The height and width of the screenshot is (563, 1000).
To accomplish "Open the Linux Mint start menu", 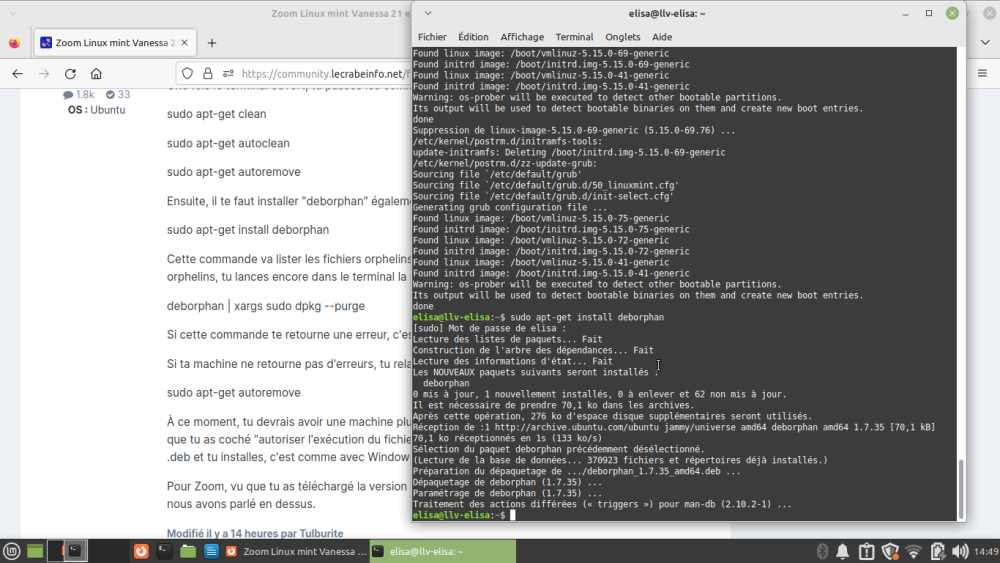I will point(12,551).
